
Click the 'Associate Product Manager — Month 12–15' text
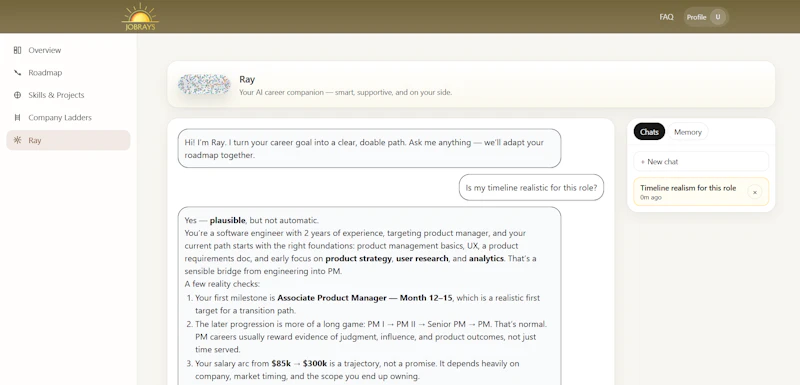point(365,297)
